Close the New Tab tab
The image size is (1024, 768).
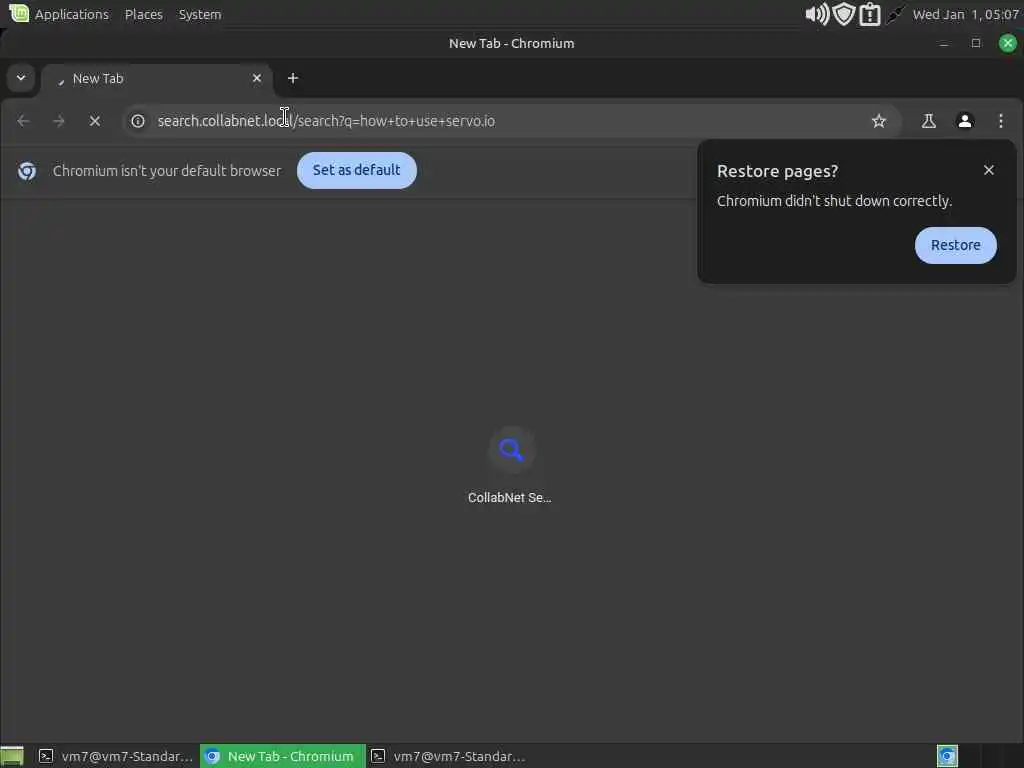(257, 78)
